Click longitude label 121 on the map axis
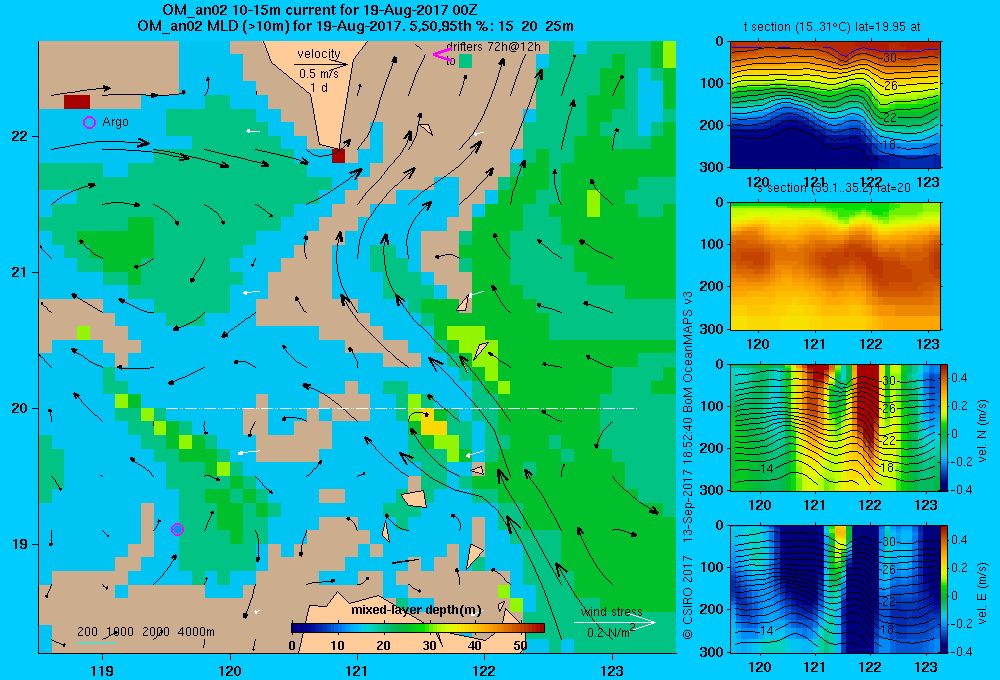1000x680 pixels. click(x=357, y=671)
